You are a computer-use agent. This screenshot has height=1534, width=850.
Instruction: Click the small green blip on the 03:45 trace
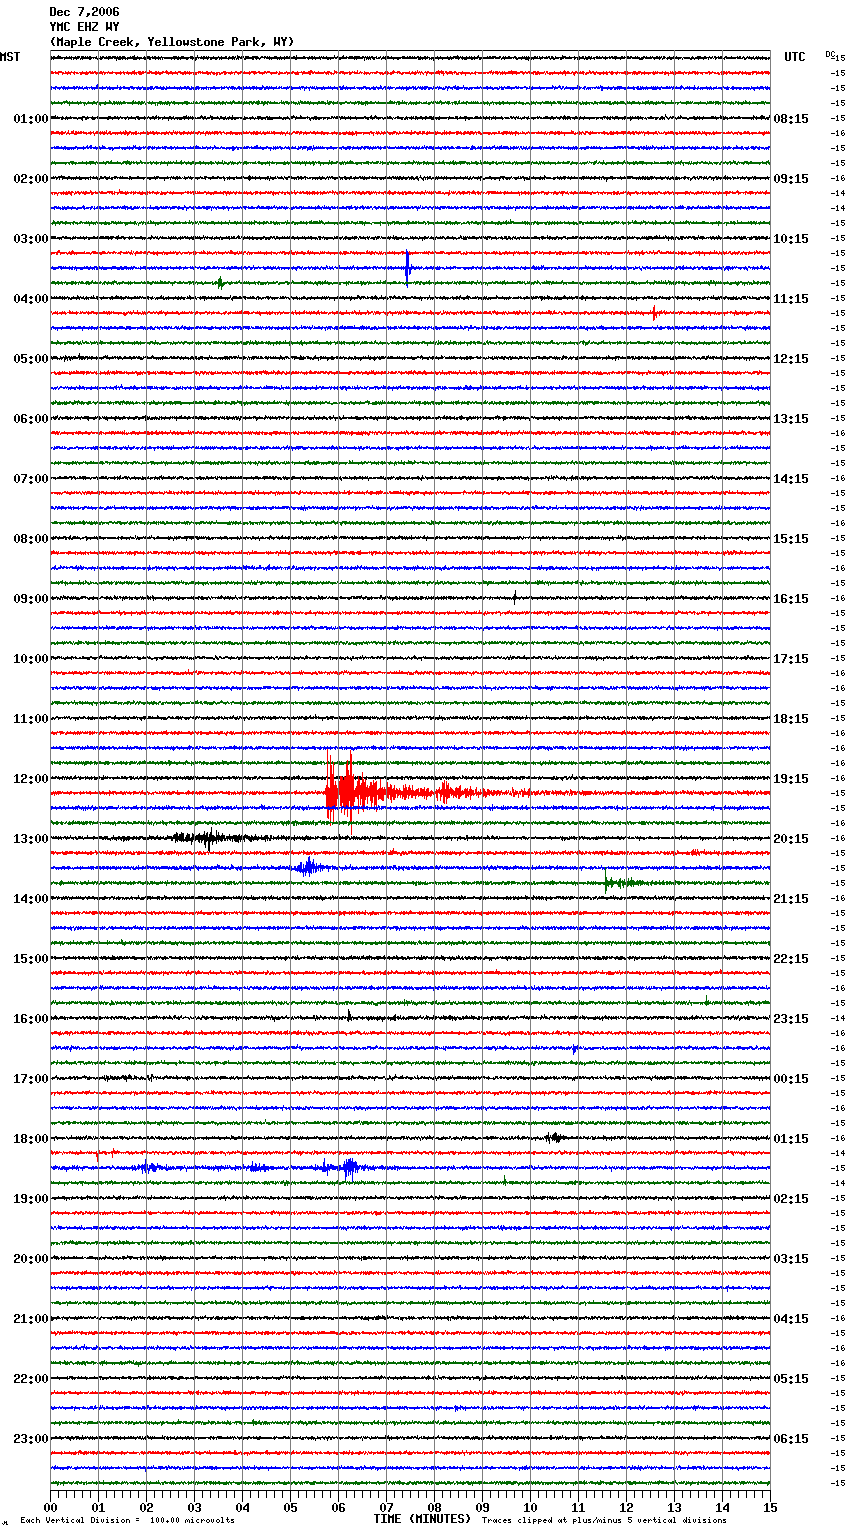(x=220, y=283)
